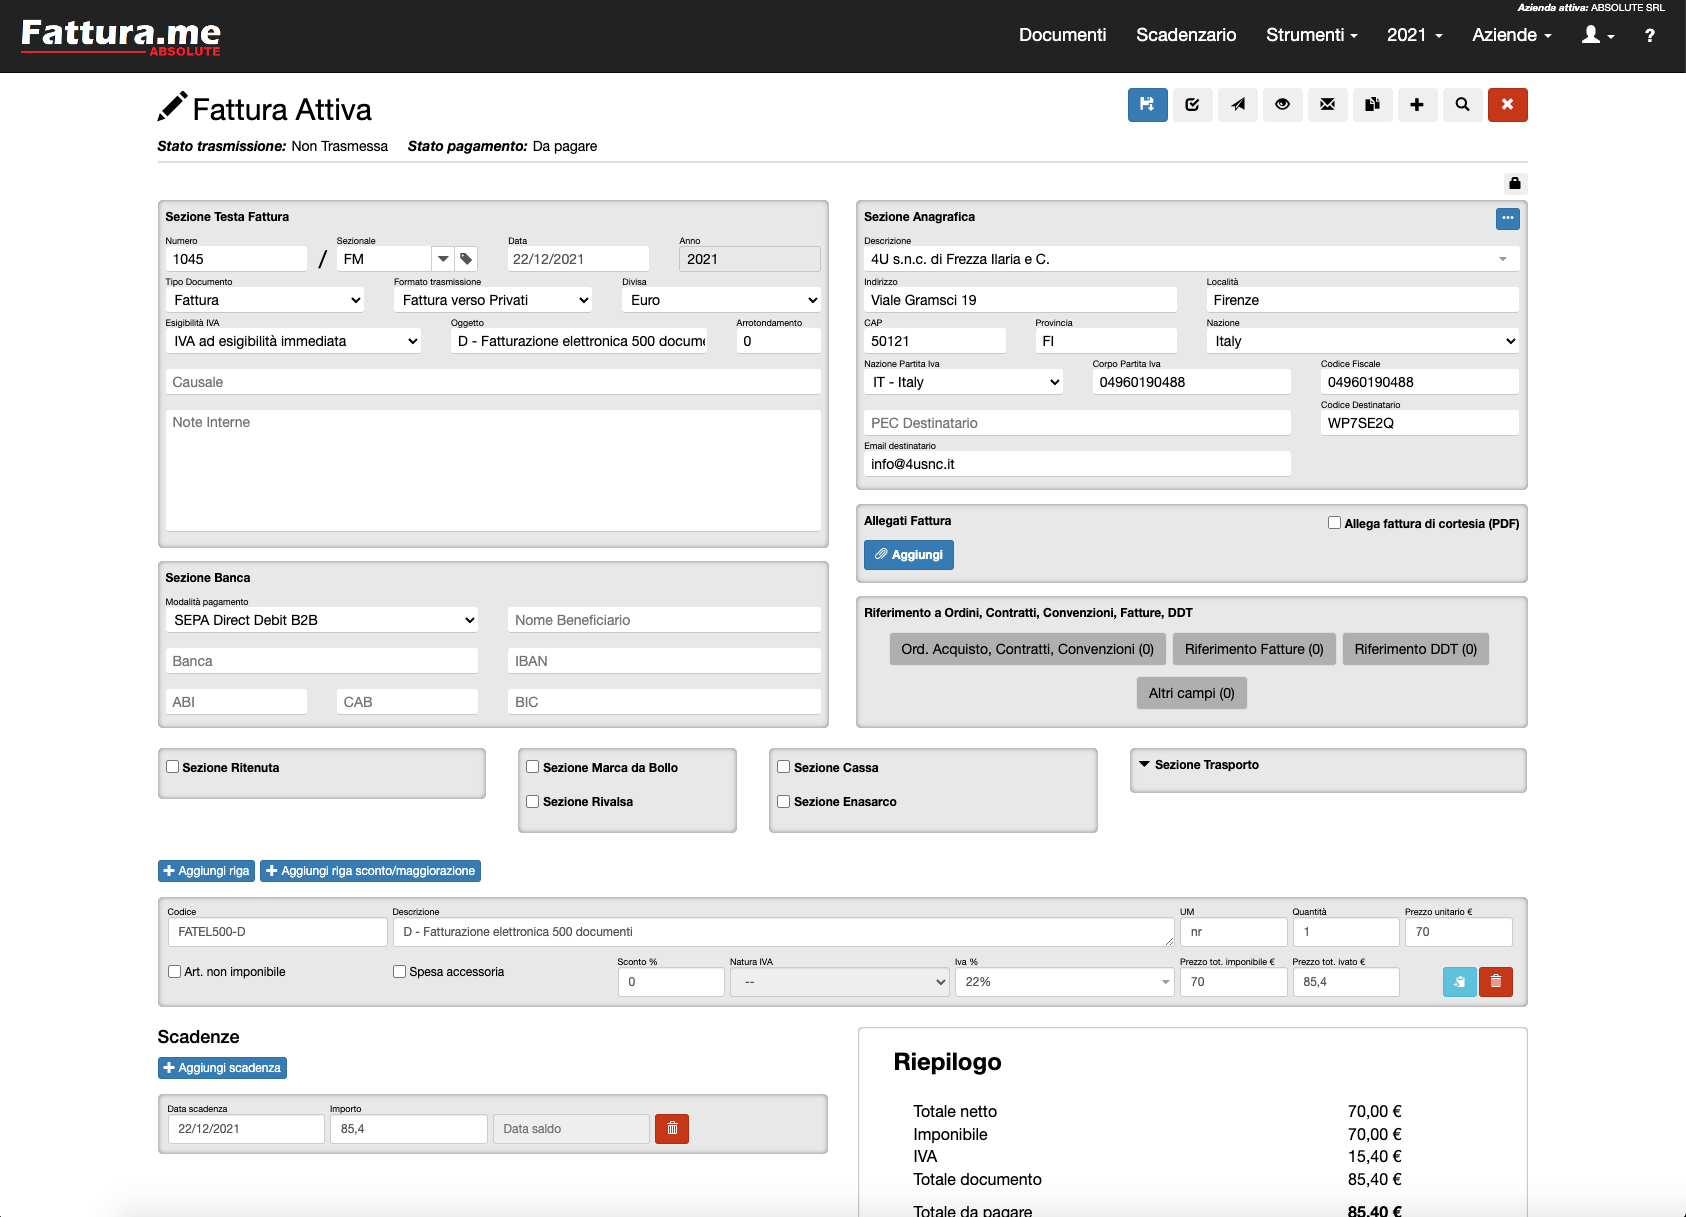The image size is (1686, 1217).
Task: Click the padlock icon above Sezione Anagrafica
Action: [1514, 183]
